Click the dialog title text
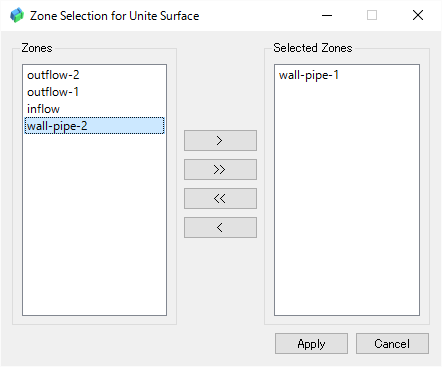The image size is (442, 367). 115,16
